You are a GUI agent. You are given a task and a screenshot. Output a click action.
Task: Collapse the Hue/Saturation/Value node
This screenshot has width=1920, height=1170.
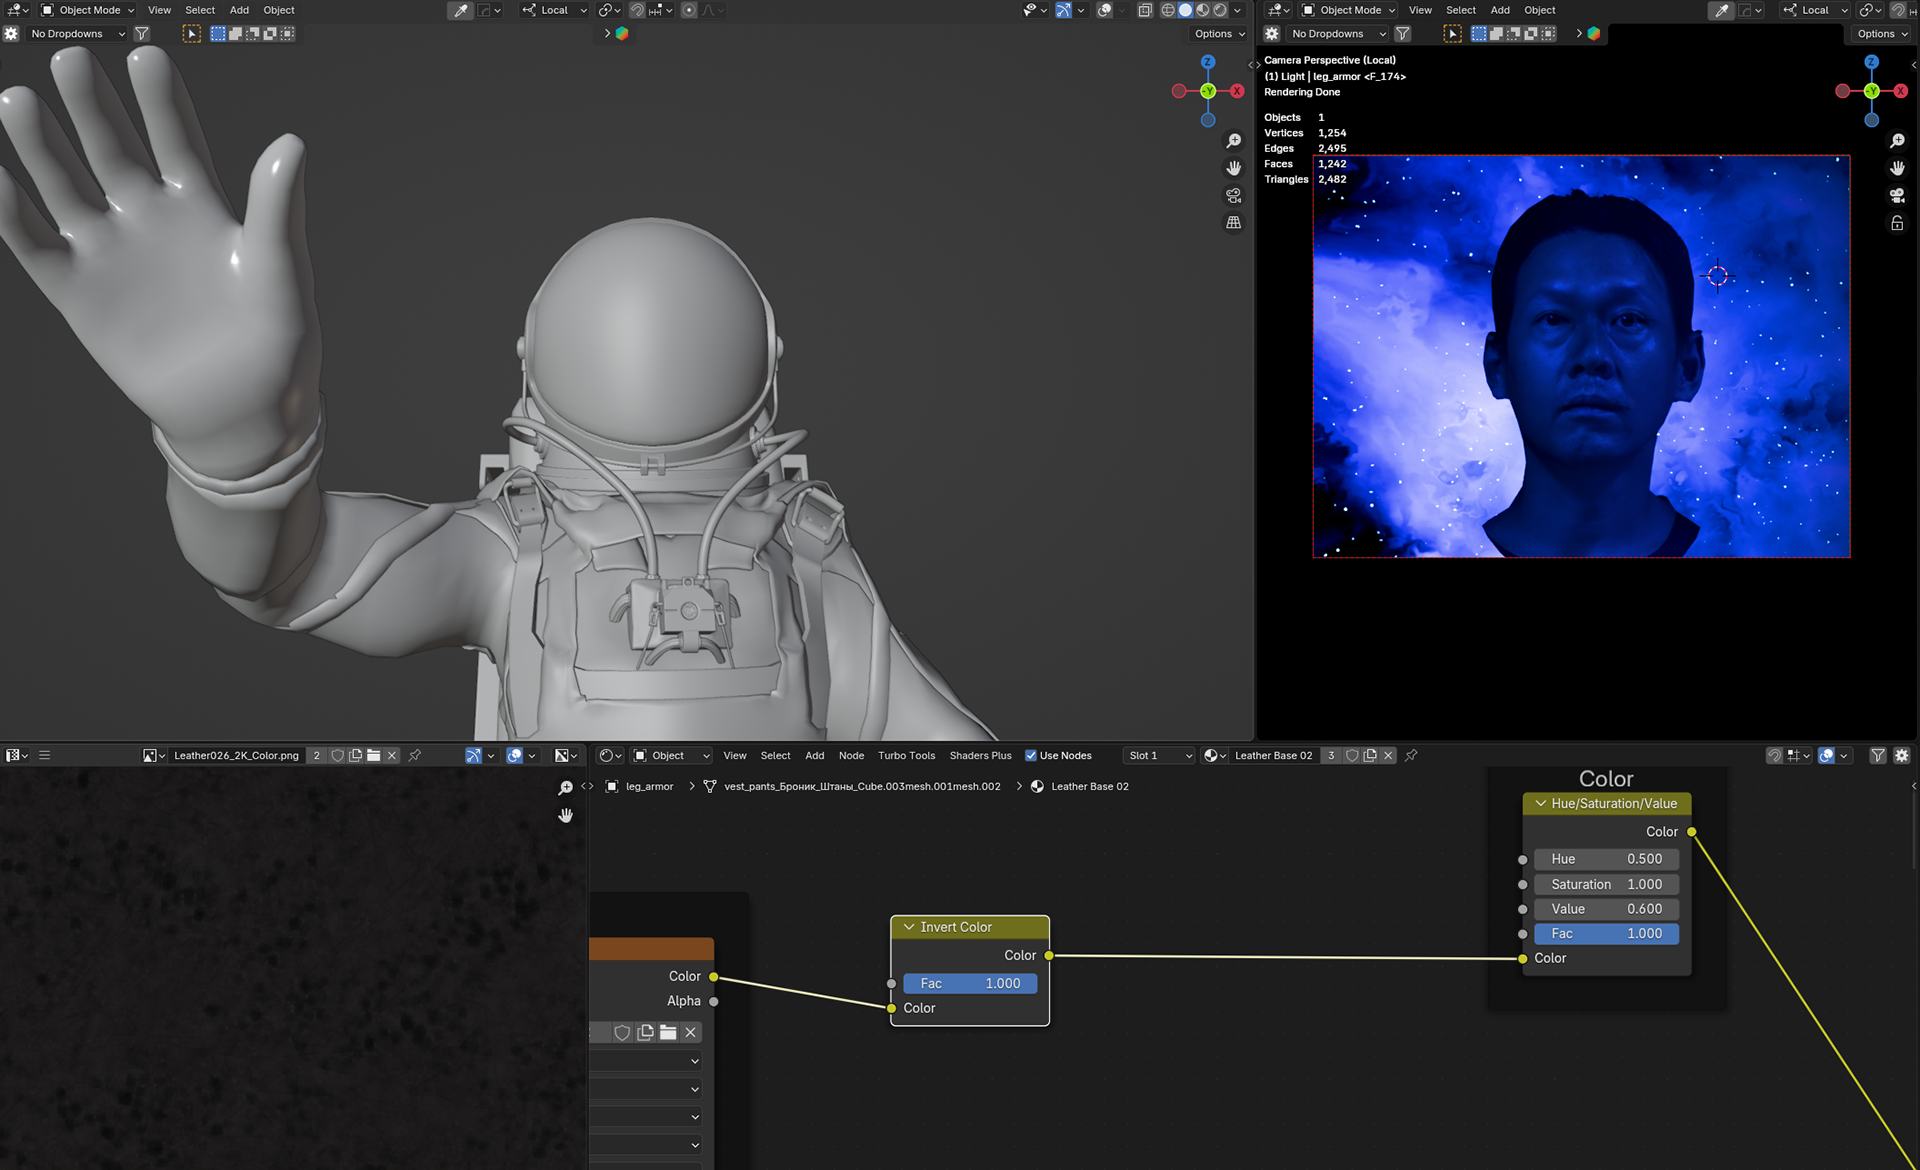1541,803
